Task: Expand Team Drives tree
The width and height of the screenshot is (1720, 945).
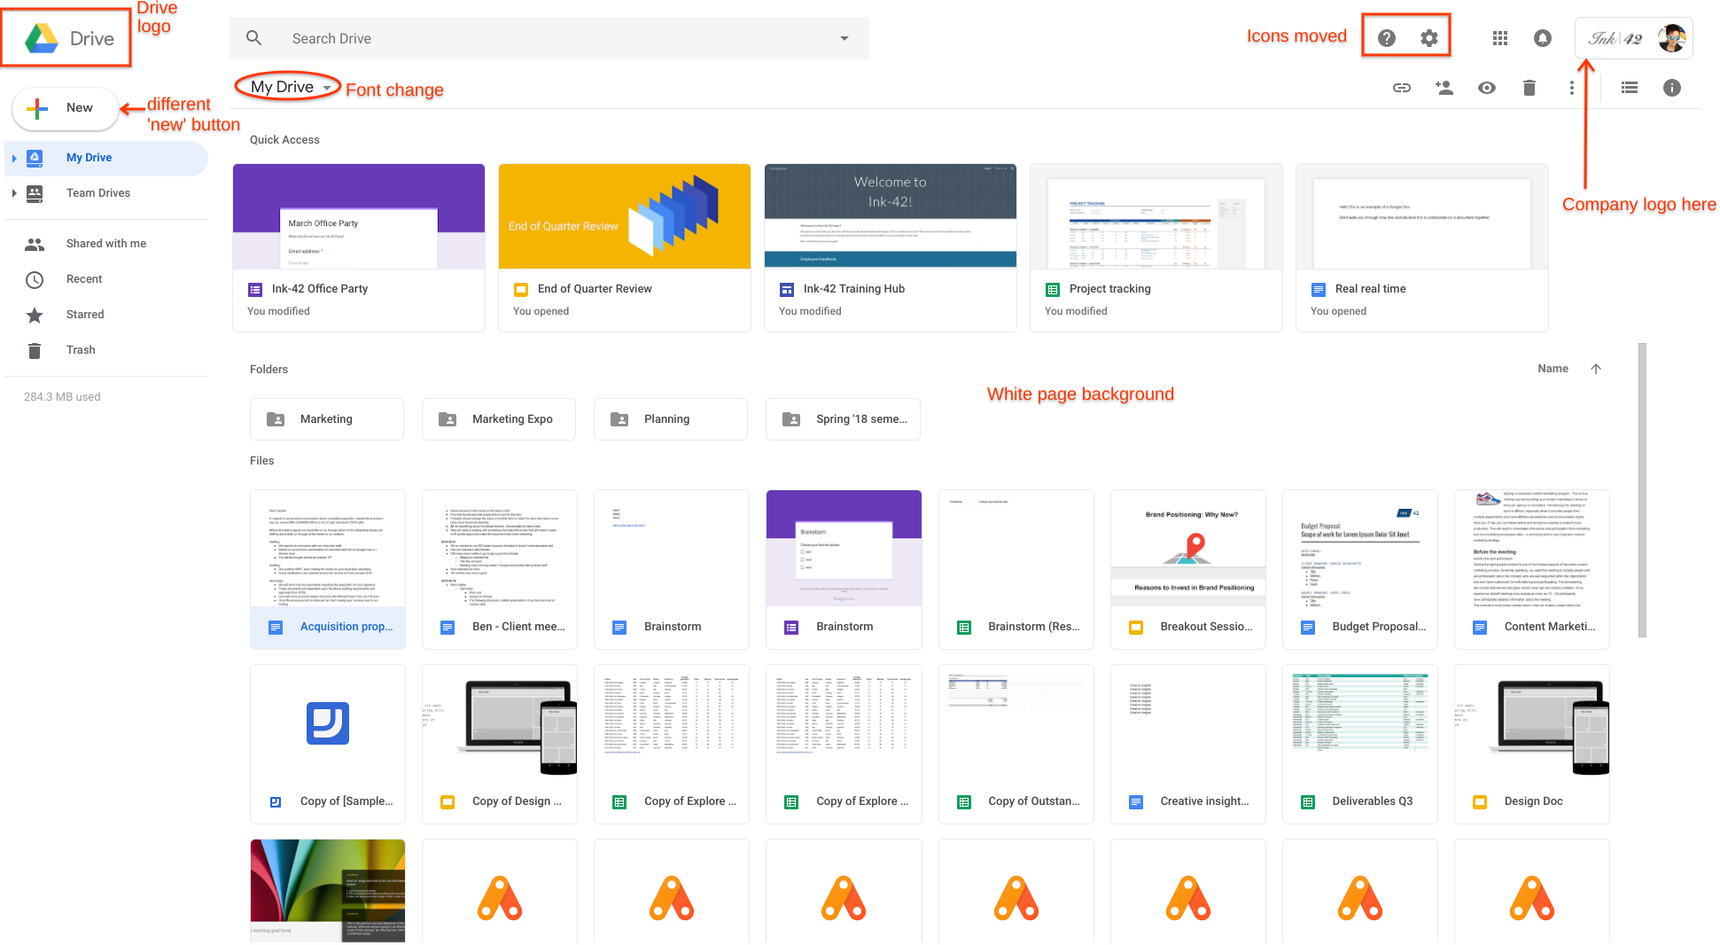Action: [x=14, y=193]
